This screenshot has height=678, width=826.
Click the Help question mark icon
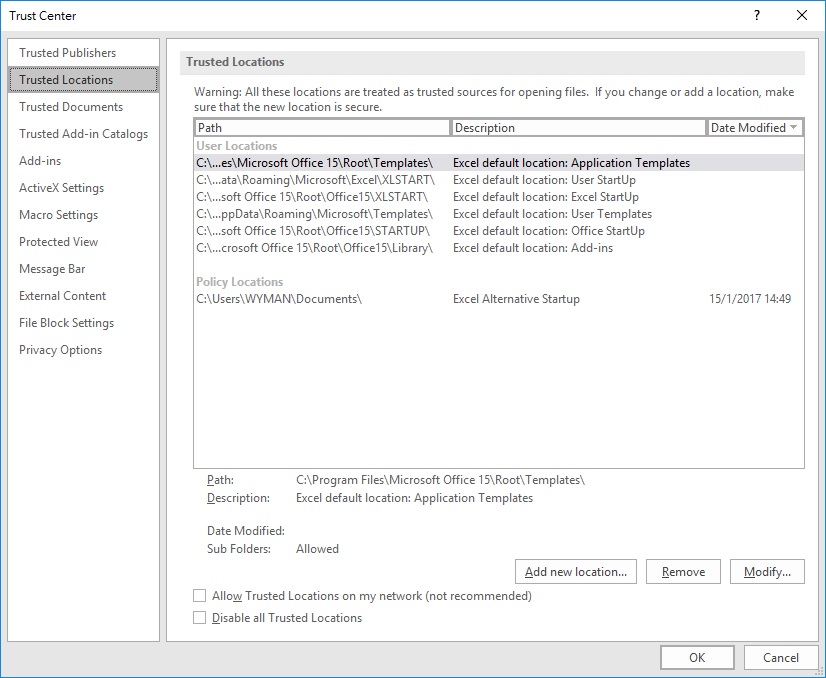758,16
